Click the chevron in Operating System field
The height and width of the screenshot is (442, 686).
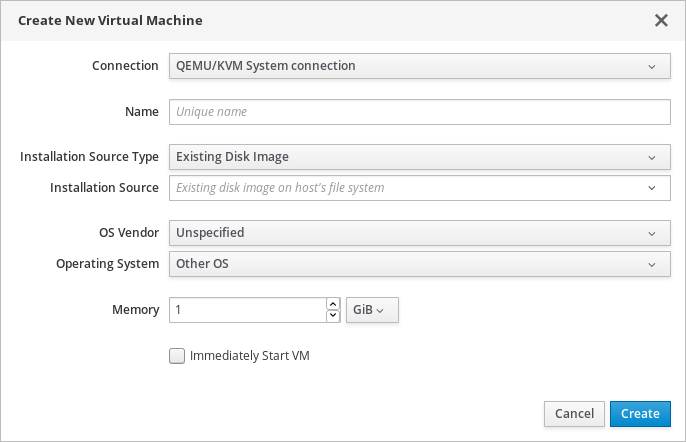coord(652,265)
